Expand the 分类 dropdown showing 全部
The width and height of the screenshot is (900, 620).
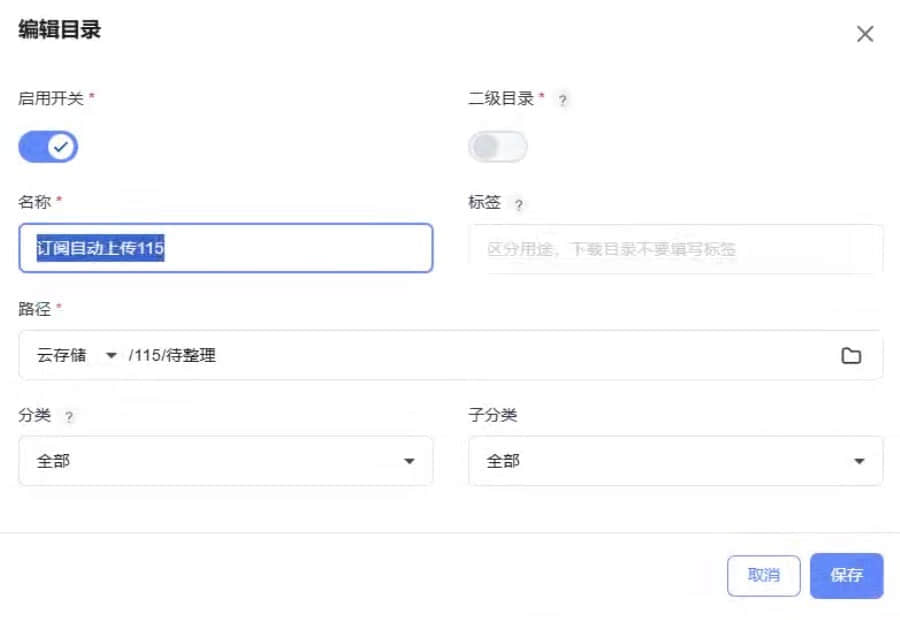tap(225, 461)
